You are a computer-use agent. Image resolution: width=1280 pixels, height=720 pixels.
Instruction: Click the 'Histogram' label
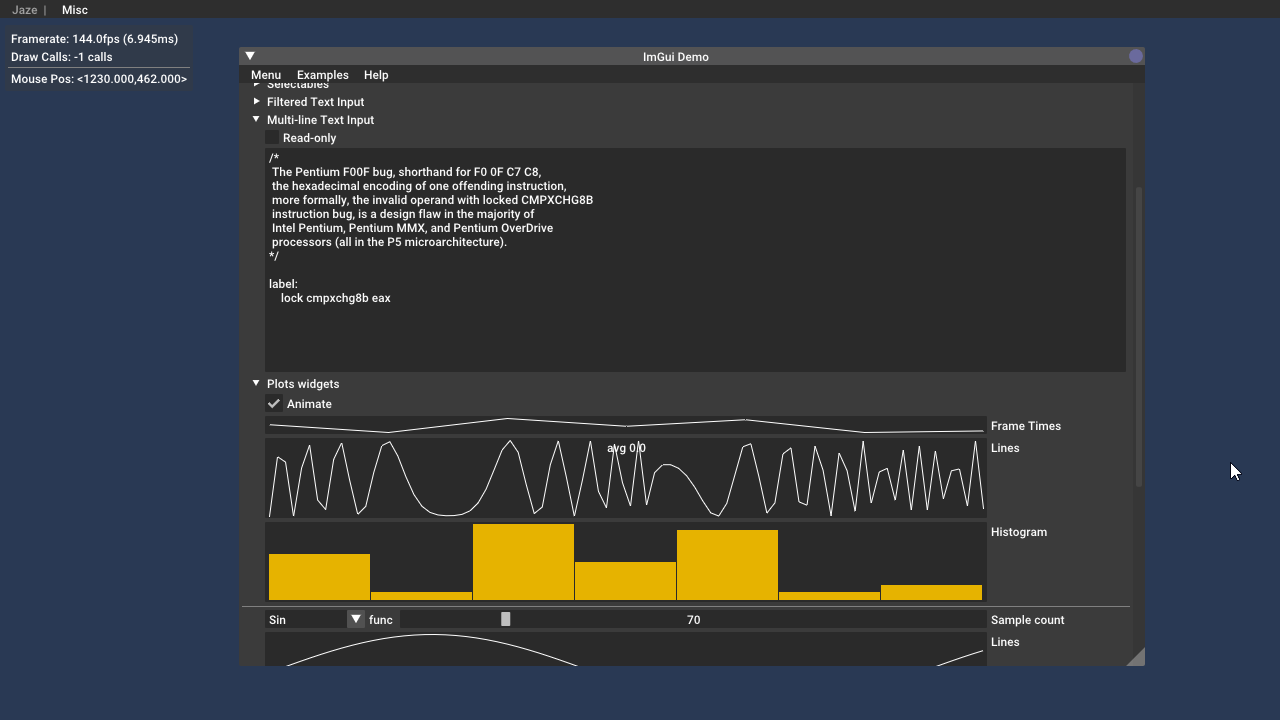(x=1019, y=532)
